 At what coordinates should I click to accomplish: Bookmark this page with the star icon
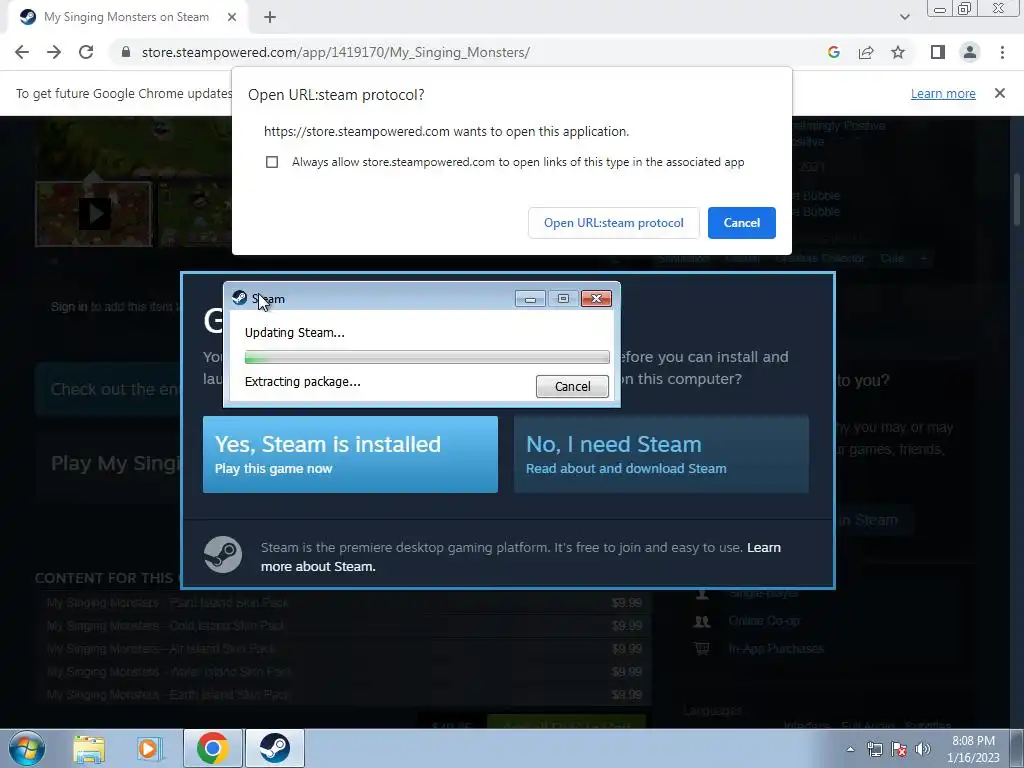(898, 52)
